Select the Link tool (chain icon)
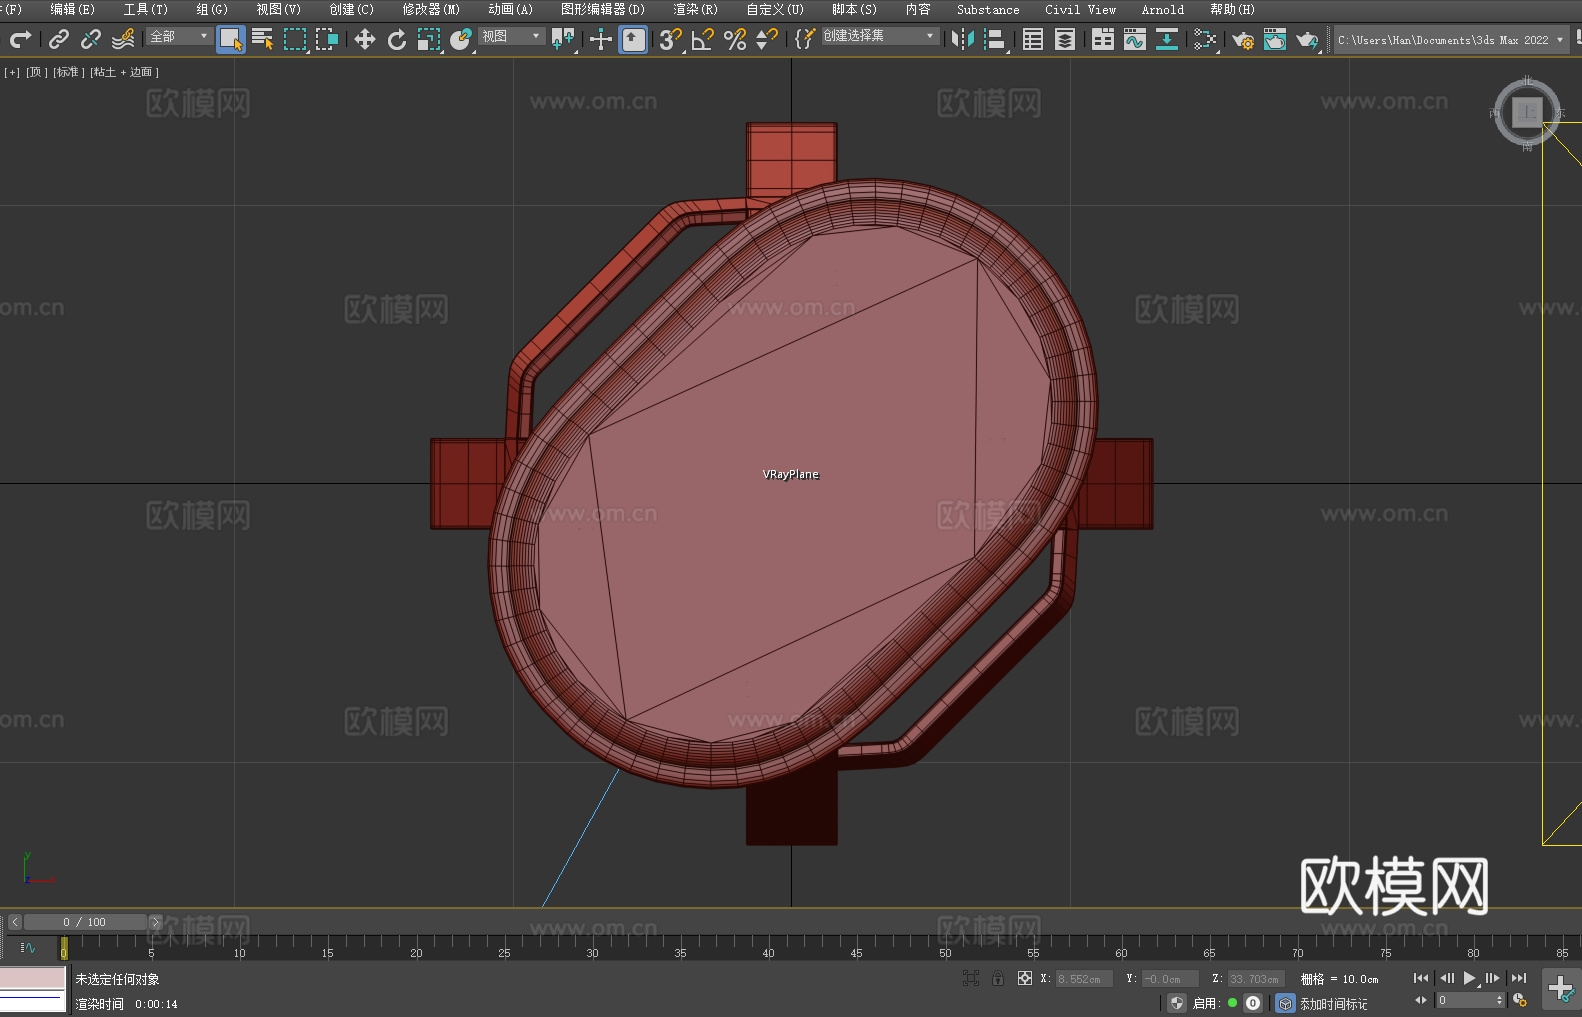The height and width of the screenshot is (1017, 1582). tap(59, 39)
